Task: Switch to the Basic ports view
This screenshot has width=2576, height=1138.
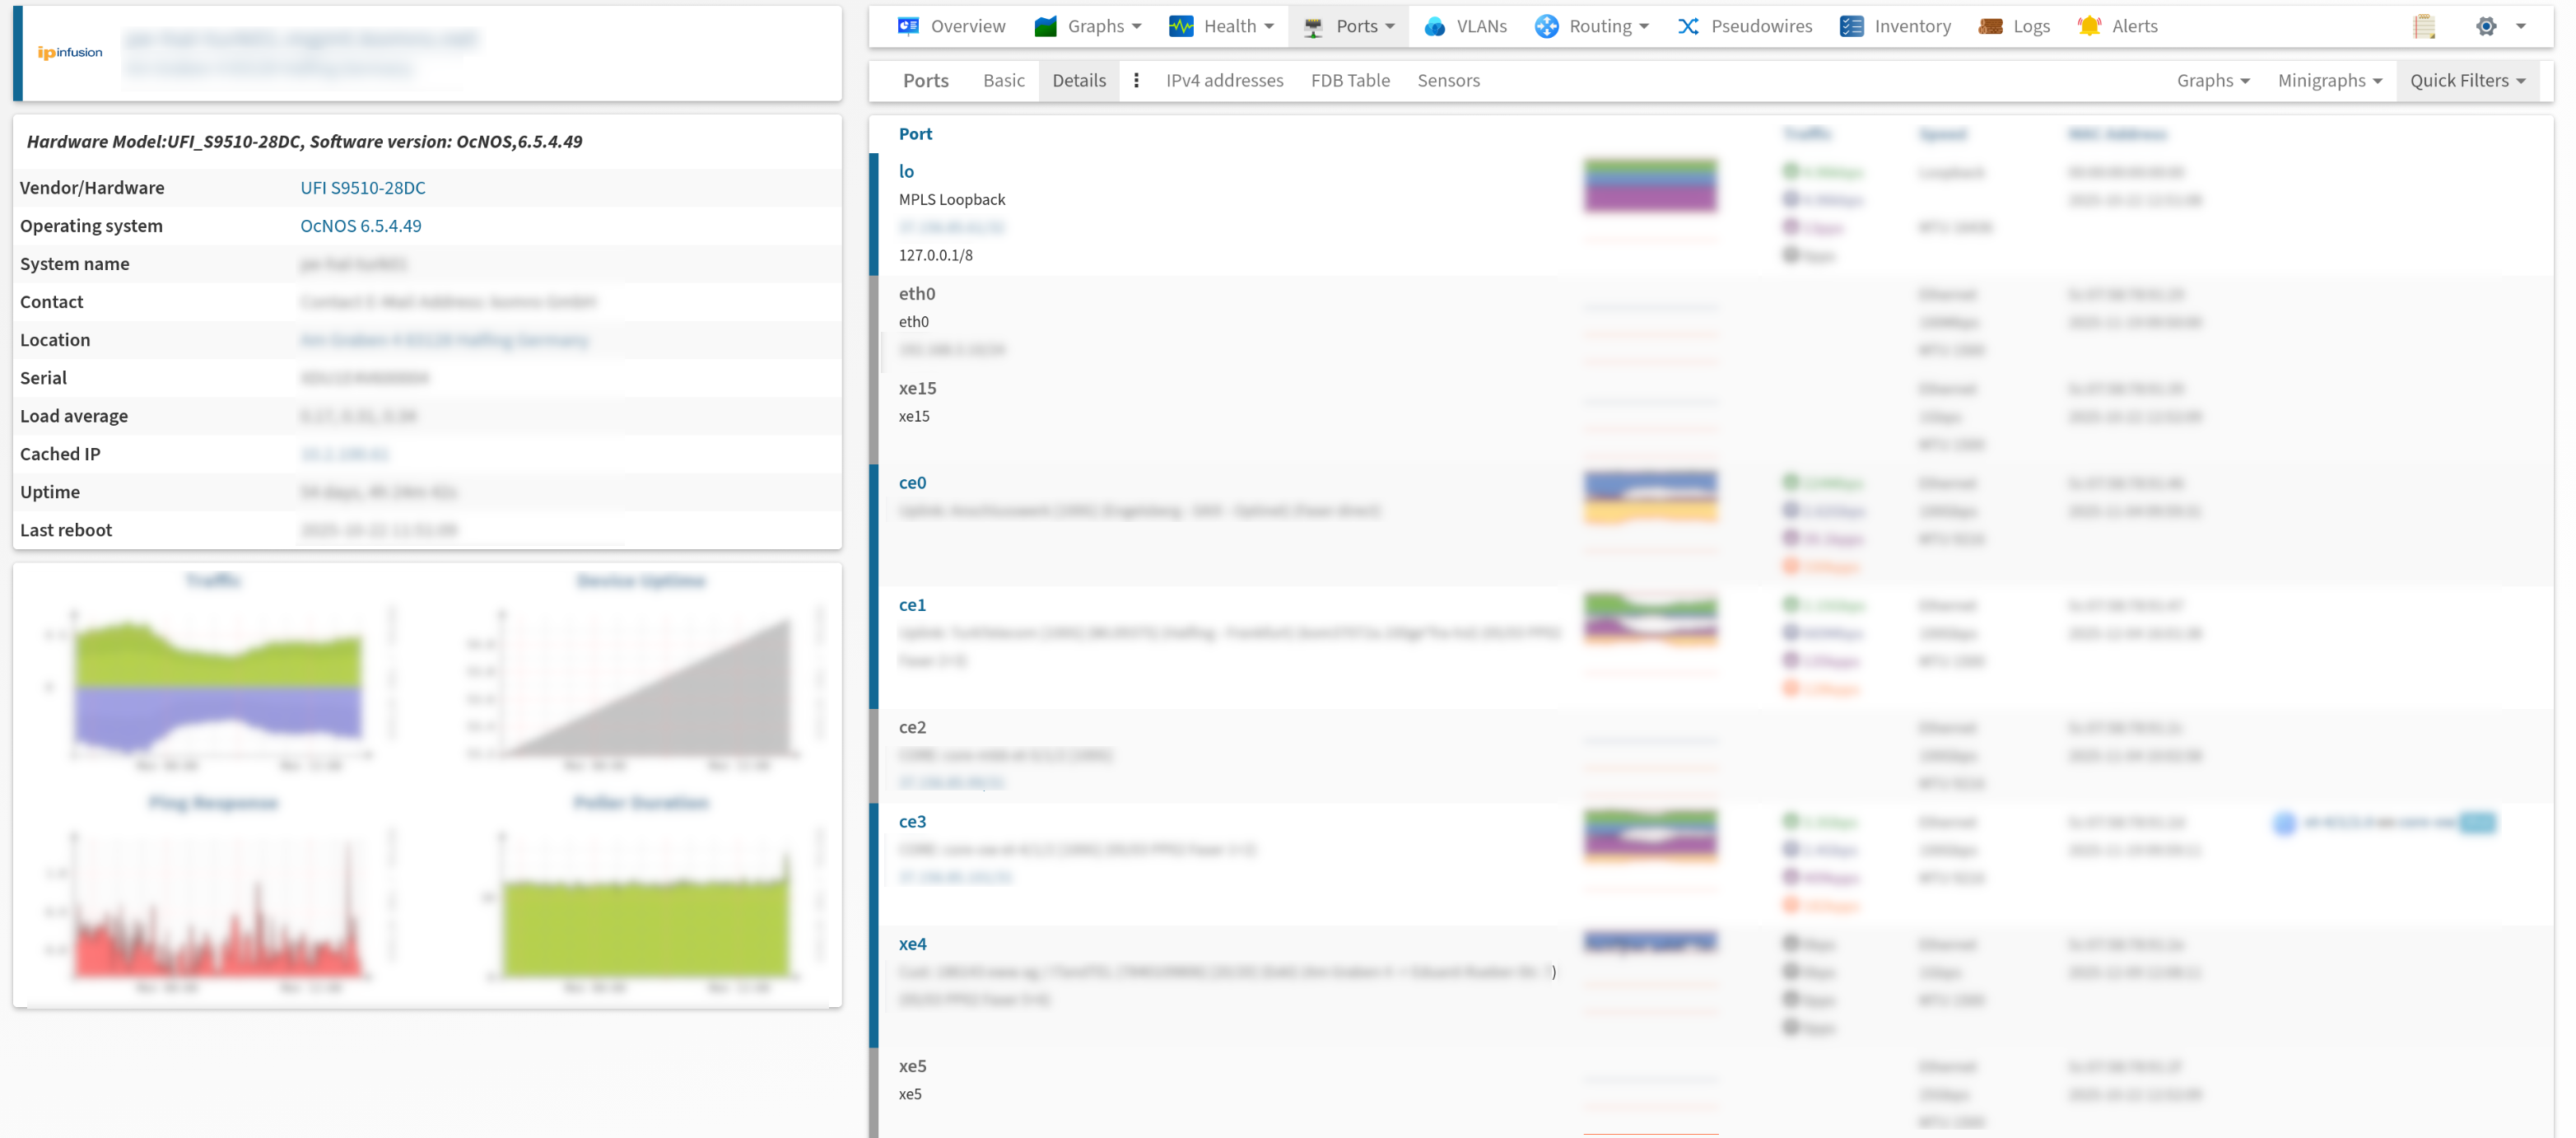Action: coord(1003,80)
